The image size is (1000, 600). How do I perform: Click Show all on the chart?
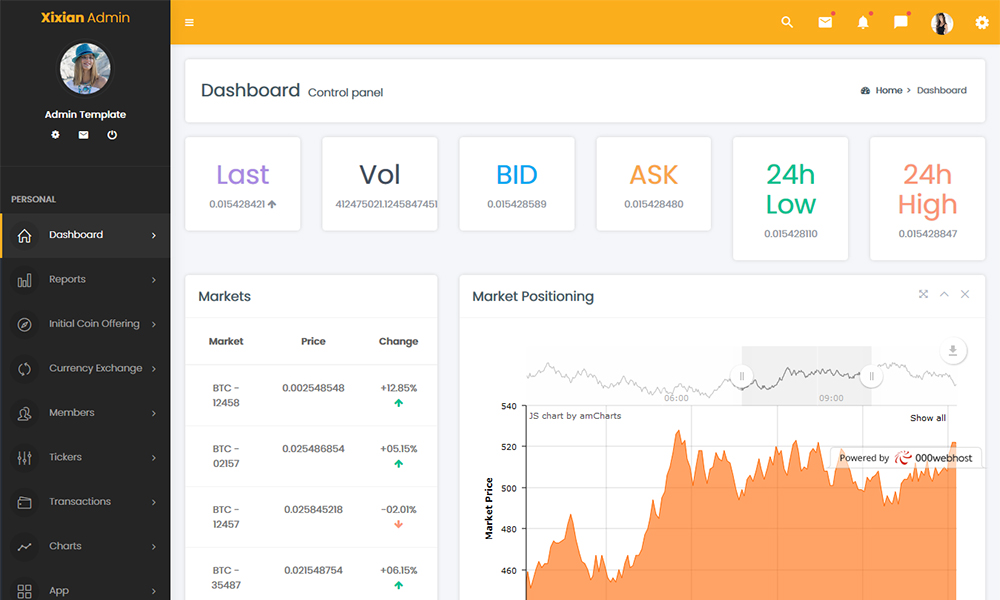[x=927, y=418]
